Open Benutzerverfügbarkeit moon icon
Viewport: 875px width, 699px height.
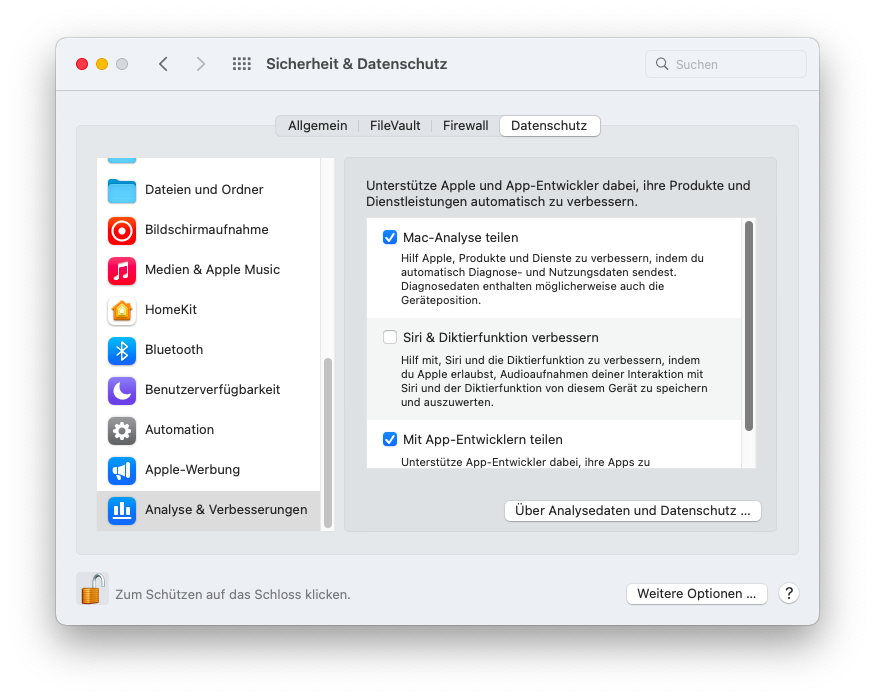pyautogui.click(x=122, y=390)
